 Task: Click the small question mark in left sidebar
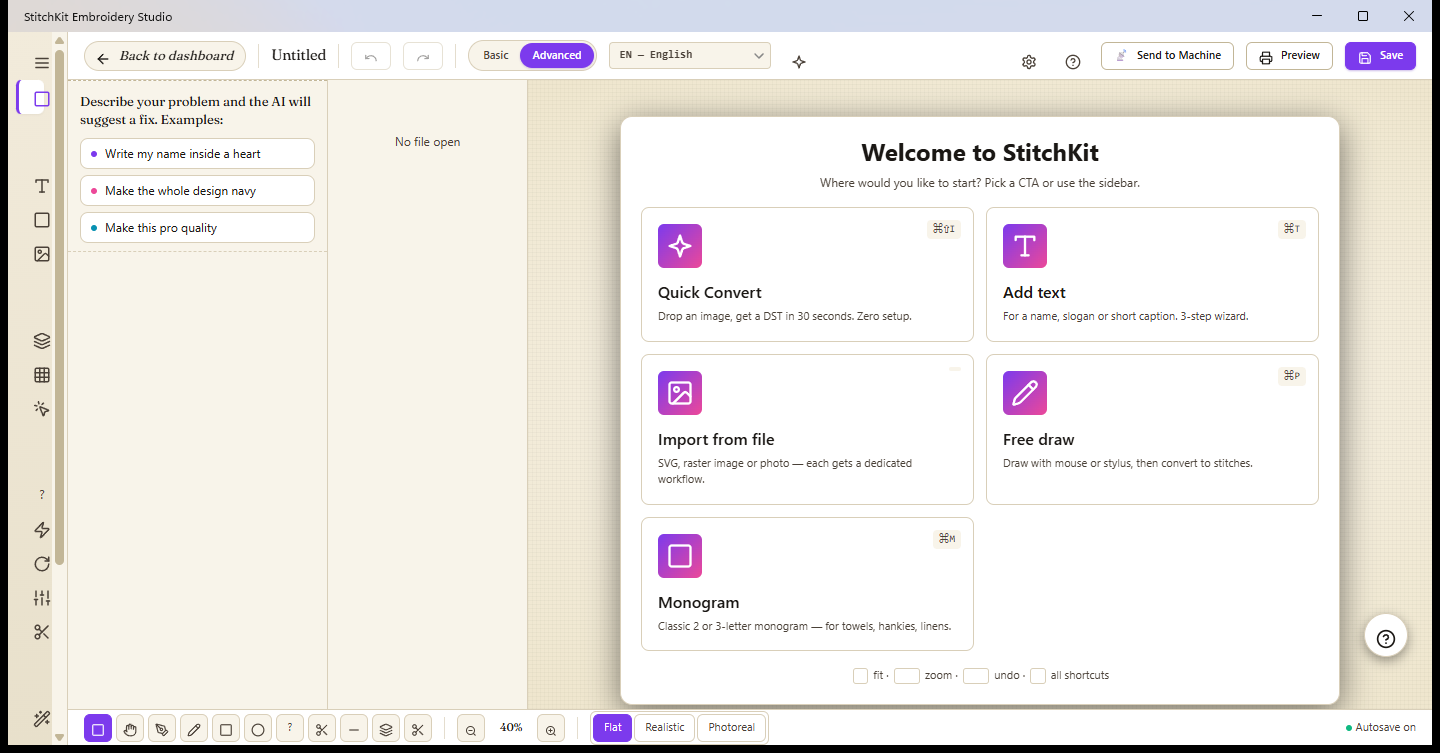41,495
